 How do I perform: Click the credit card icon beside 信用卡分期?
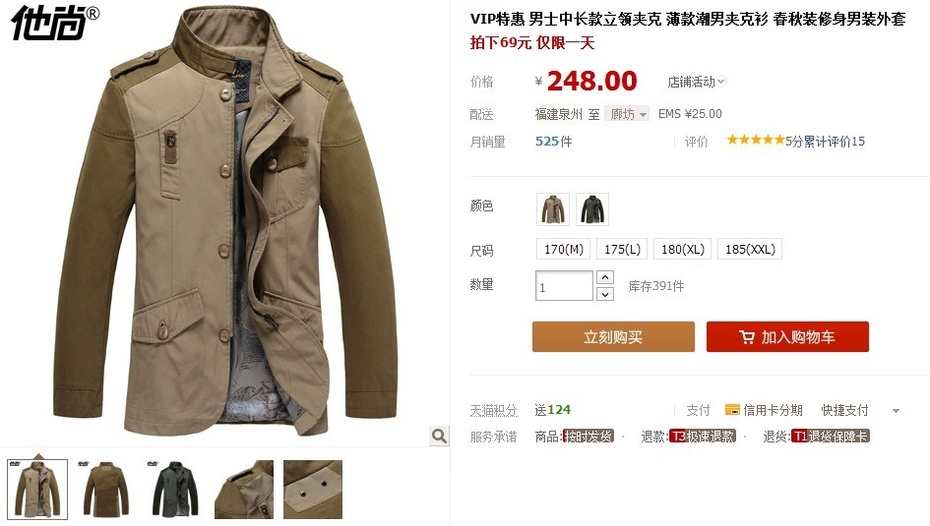732,410
